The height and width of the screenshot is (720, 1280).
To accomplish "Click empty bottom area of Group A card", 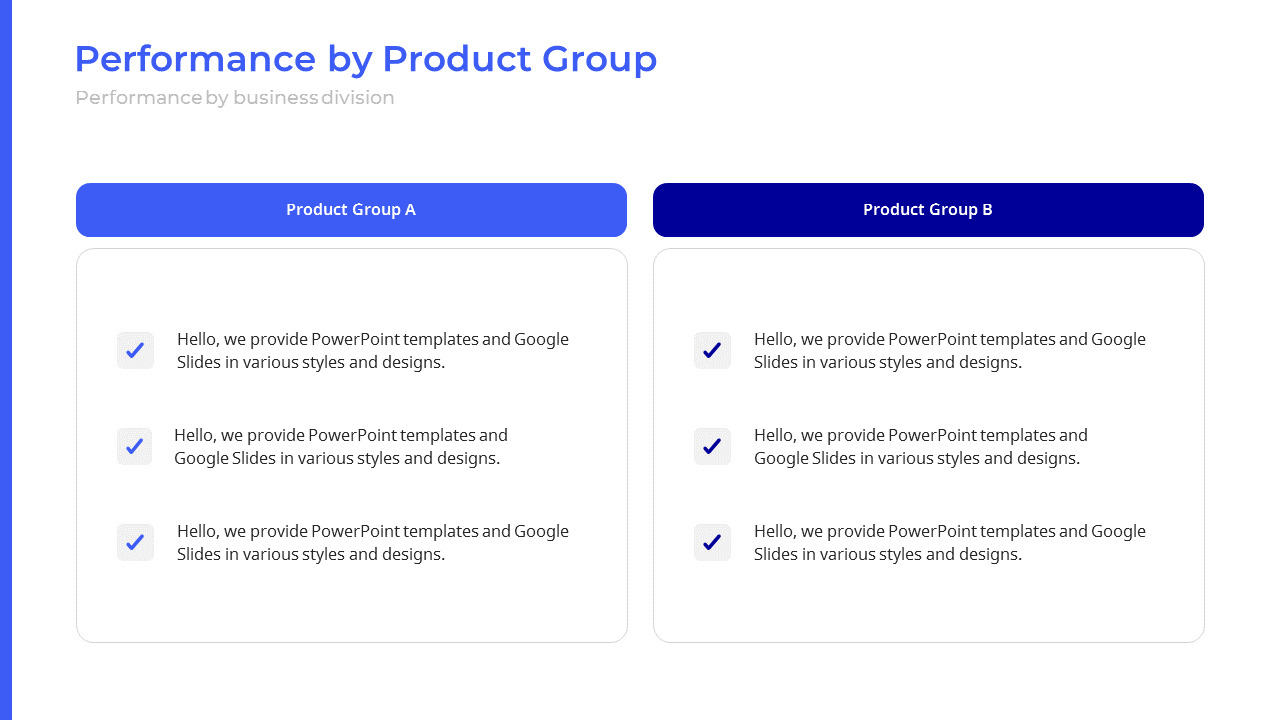I will pyautogui.click(x=351, y=605).
